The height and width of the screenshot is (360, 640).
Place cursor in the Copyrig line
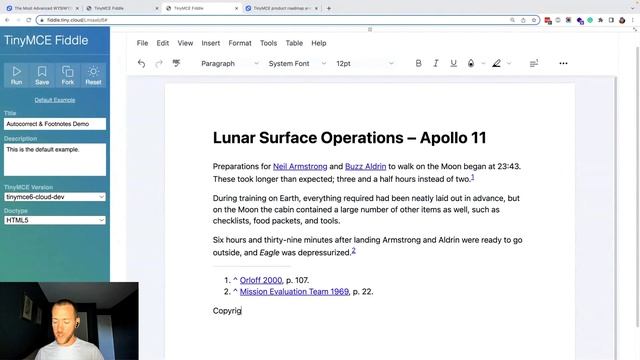[227, 311]
